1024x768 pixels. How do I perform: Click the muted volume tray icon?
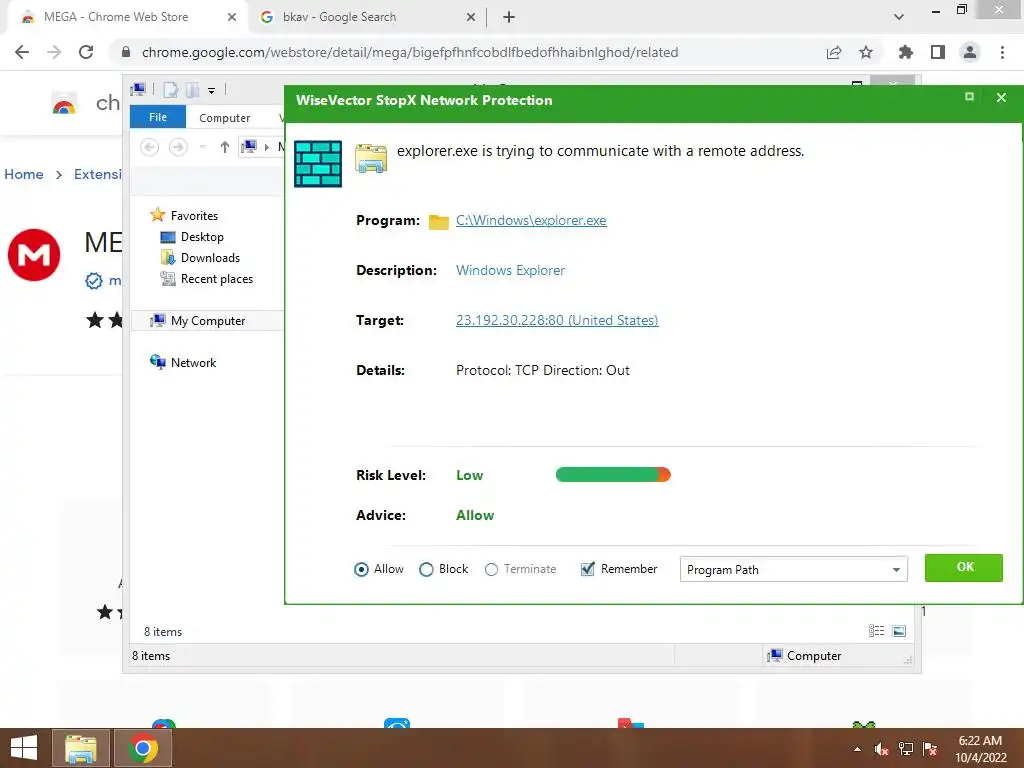click(x=881, y=749)
